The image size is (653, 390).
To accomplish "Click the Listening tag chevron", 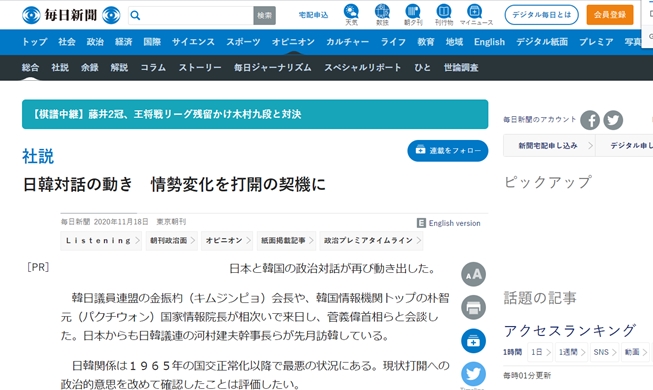I will (x=137, y=240).
